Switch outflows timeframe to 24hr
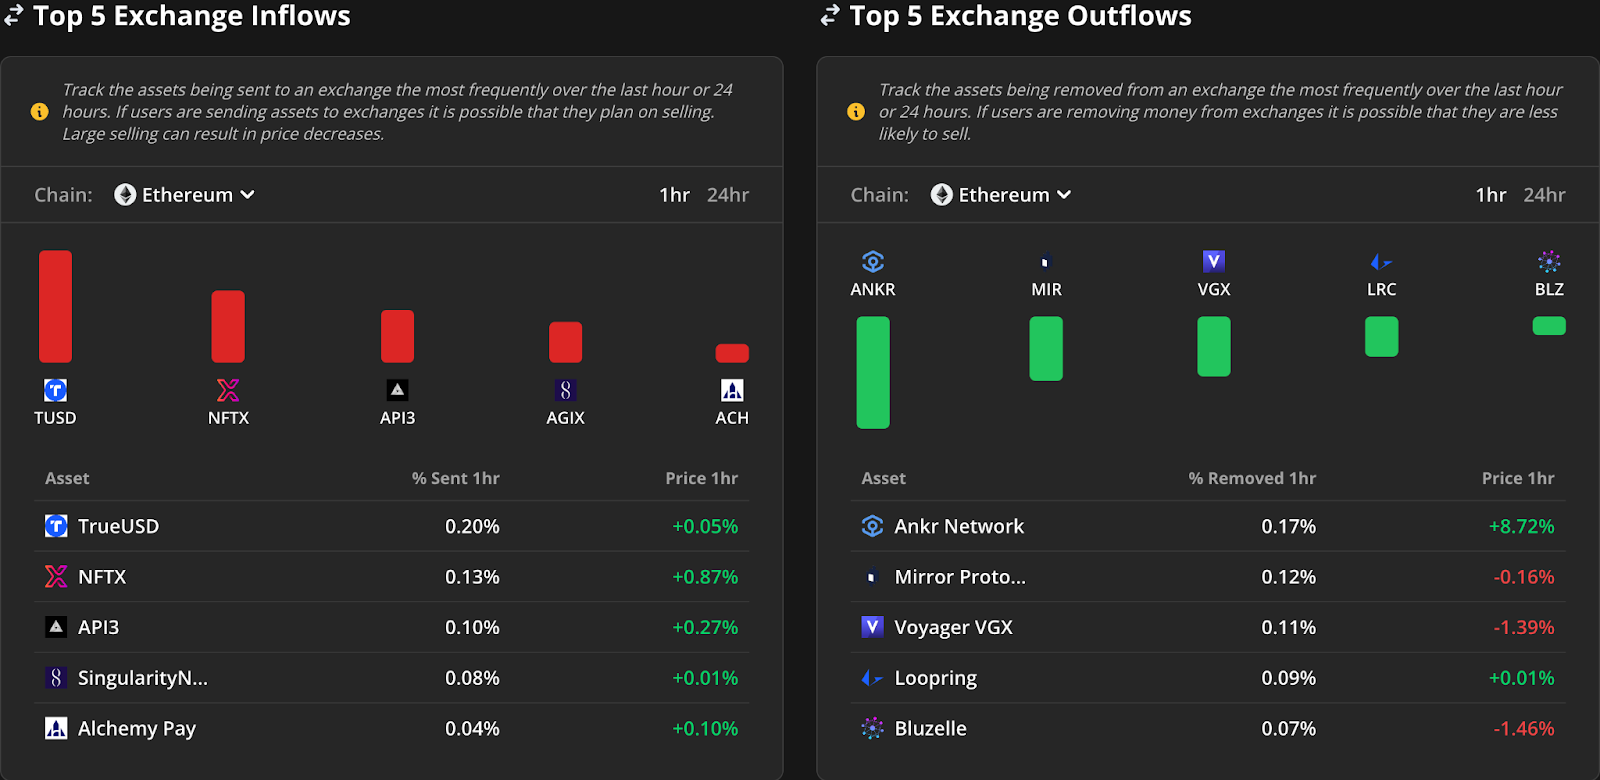This screenshot has height=780, width=1600. [1544, 195]
